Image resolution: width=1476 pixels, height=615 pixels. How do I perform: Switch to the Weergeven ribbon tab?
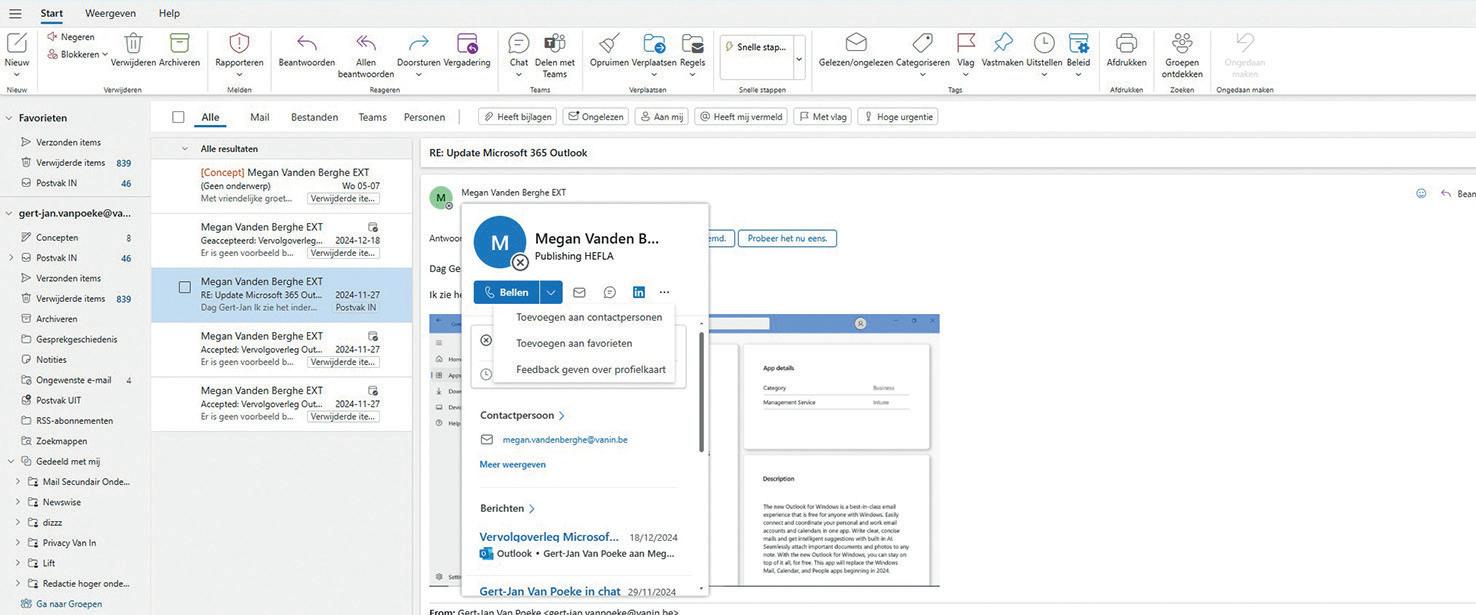click(110, 13)
